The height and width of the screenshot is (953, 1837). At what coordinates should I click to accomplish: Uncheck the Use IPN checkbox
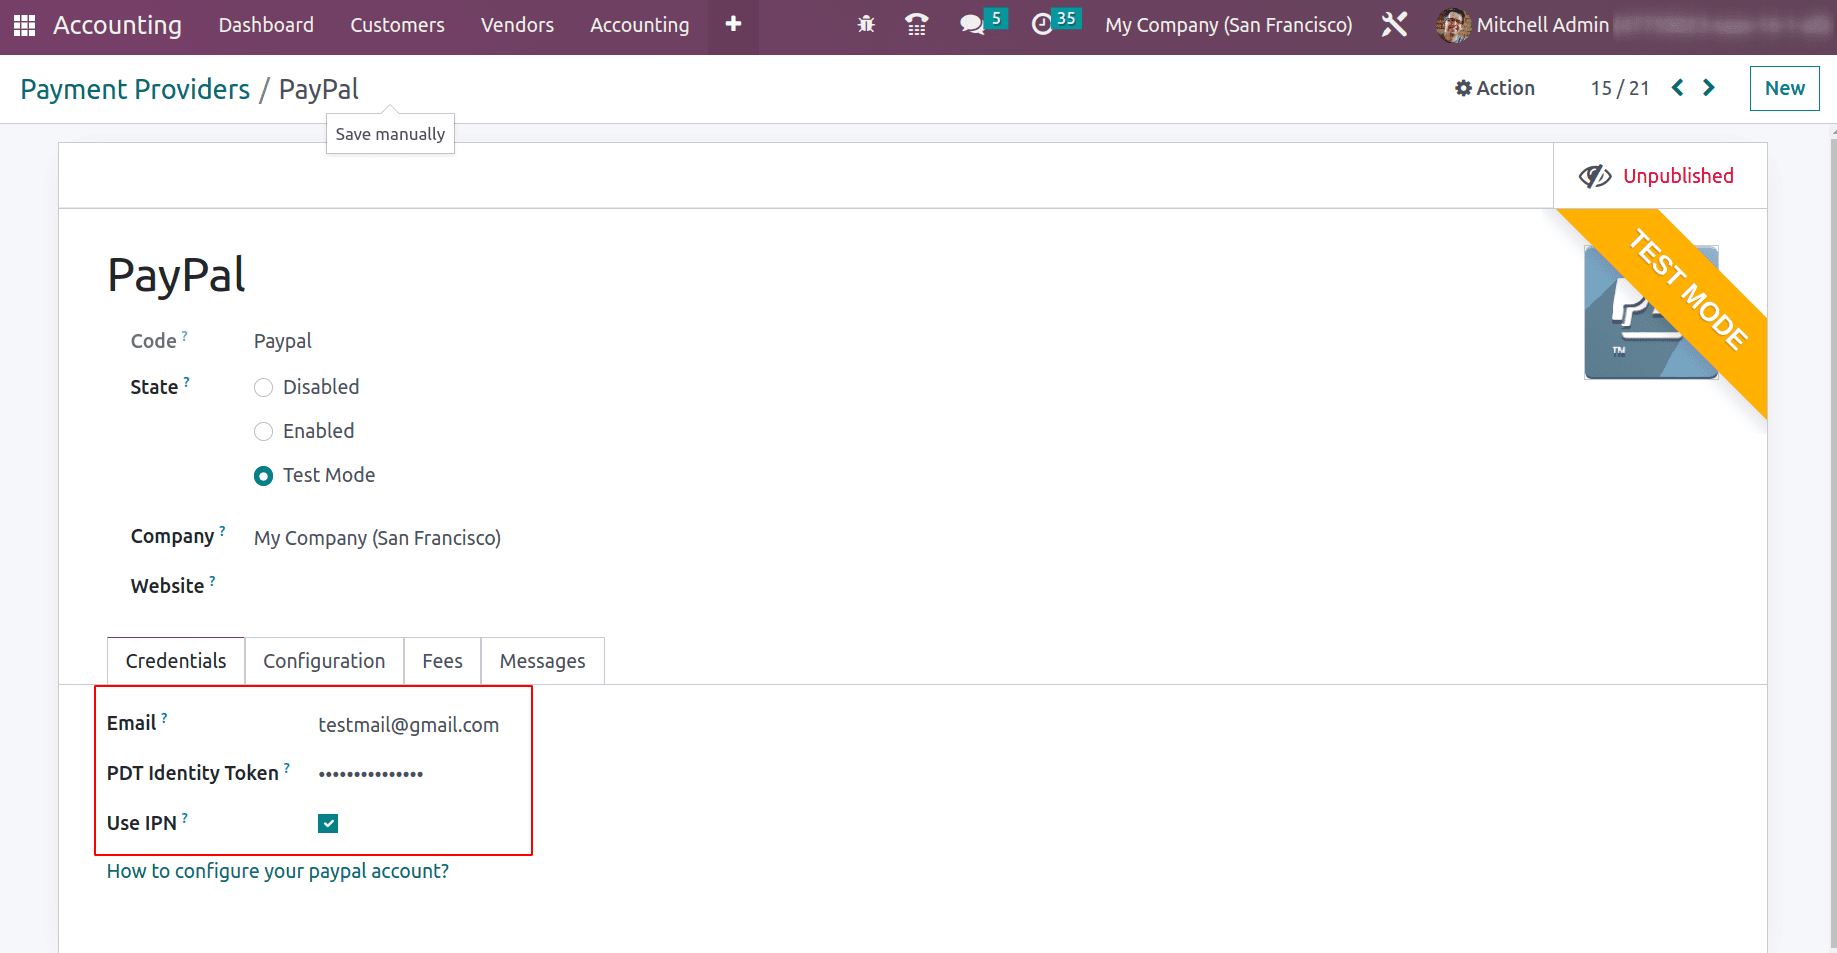click(x=328, y=823)
